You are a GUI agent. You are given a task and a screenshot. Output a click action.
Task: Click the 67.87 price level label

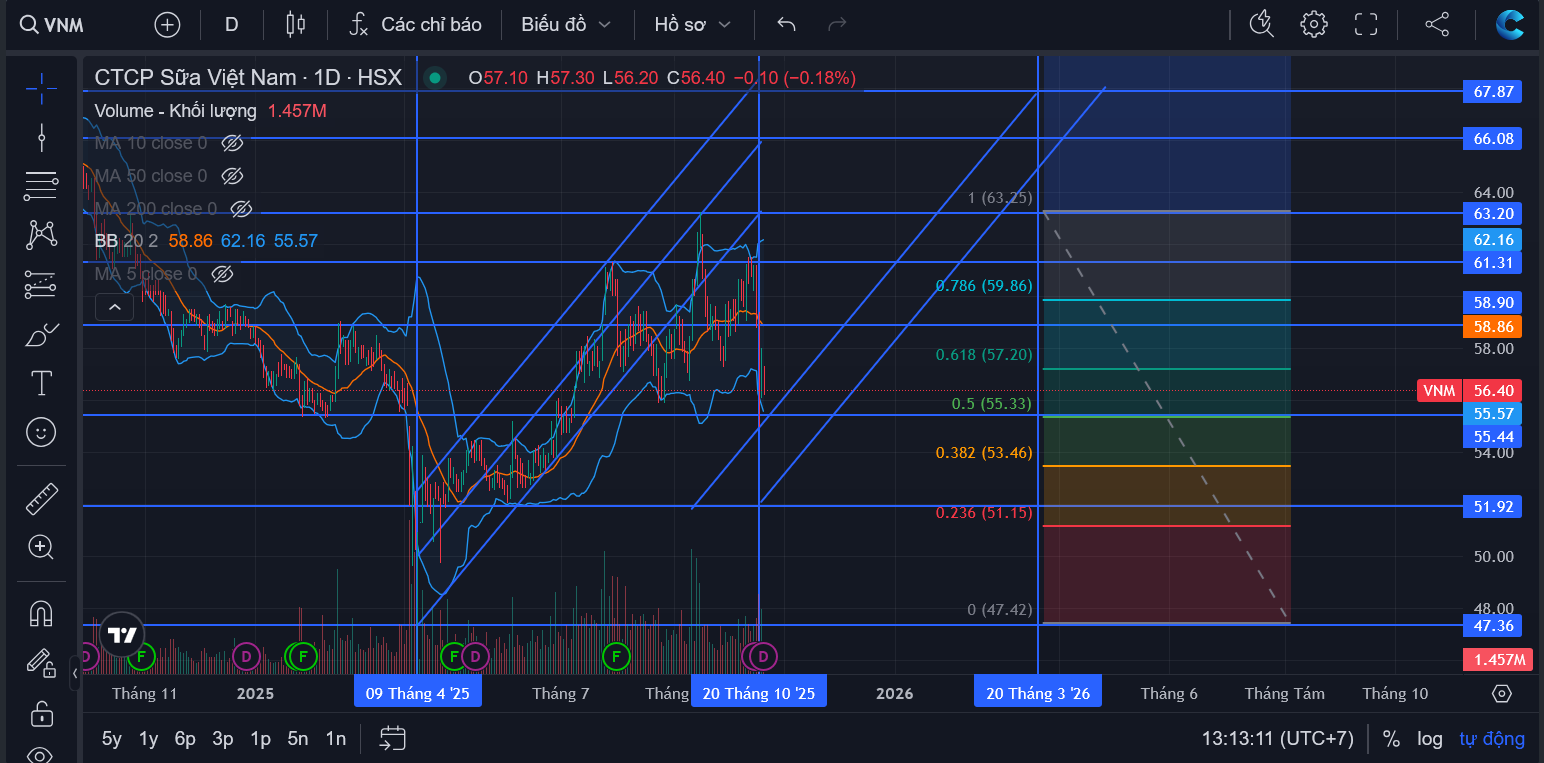1492,92
